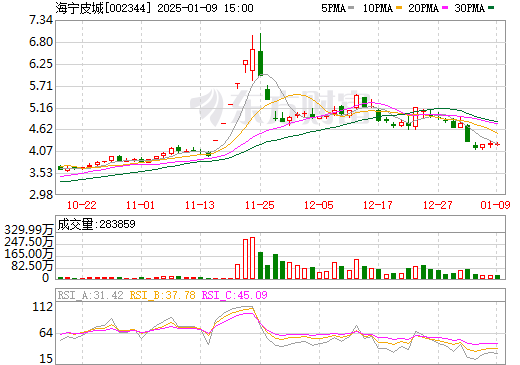520x365 pixels.
Task: Pick the grey 5PMA legend color dash
Action: point(351,7)
